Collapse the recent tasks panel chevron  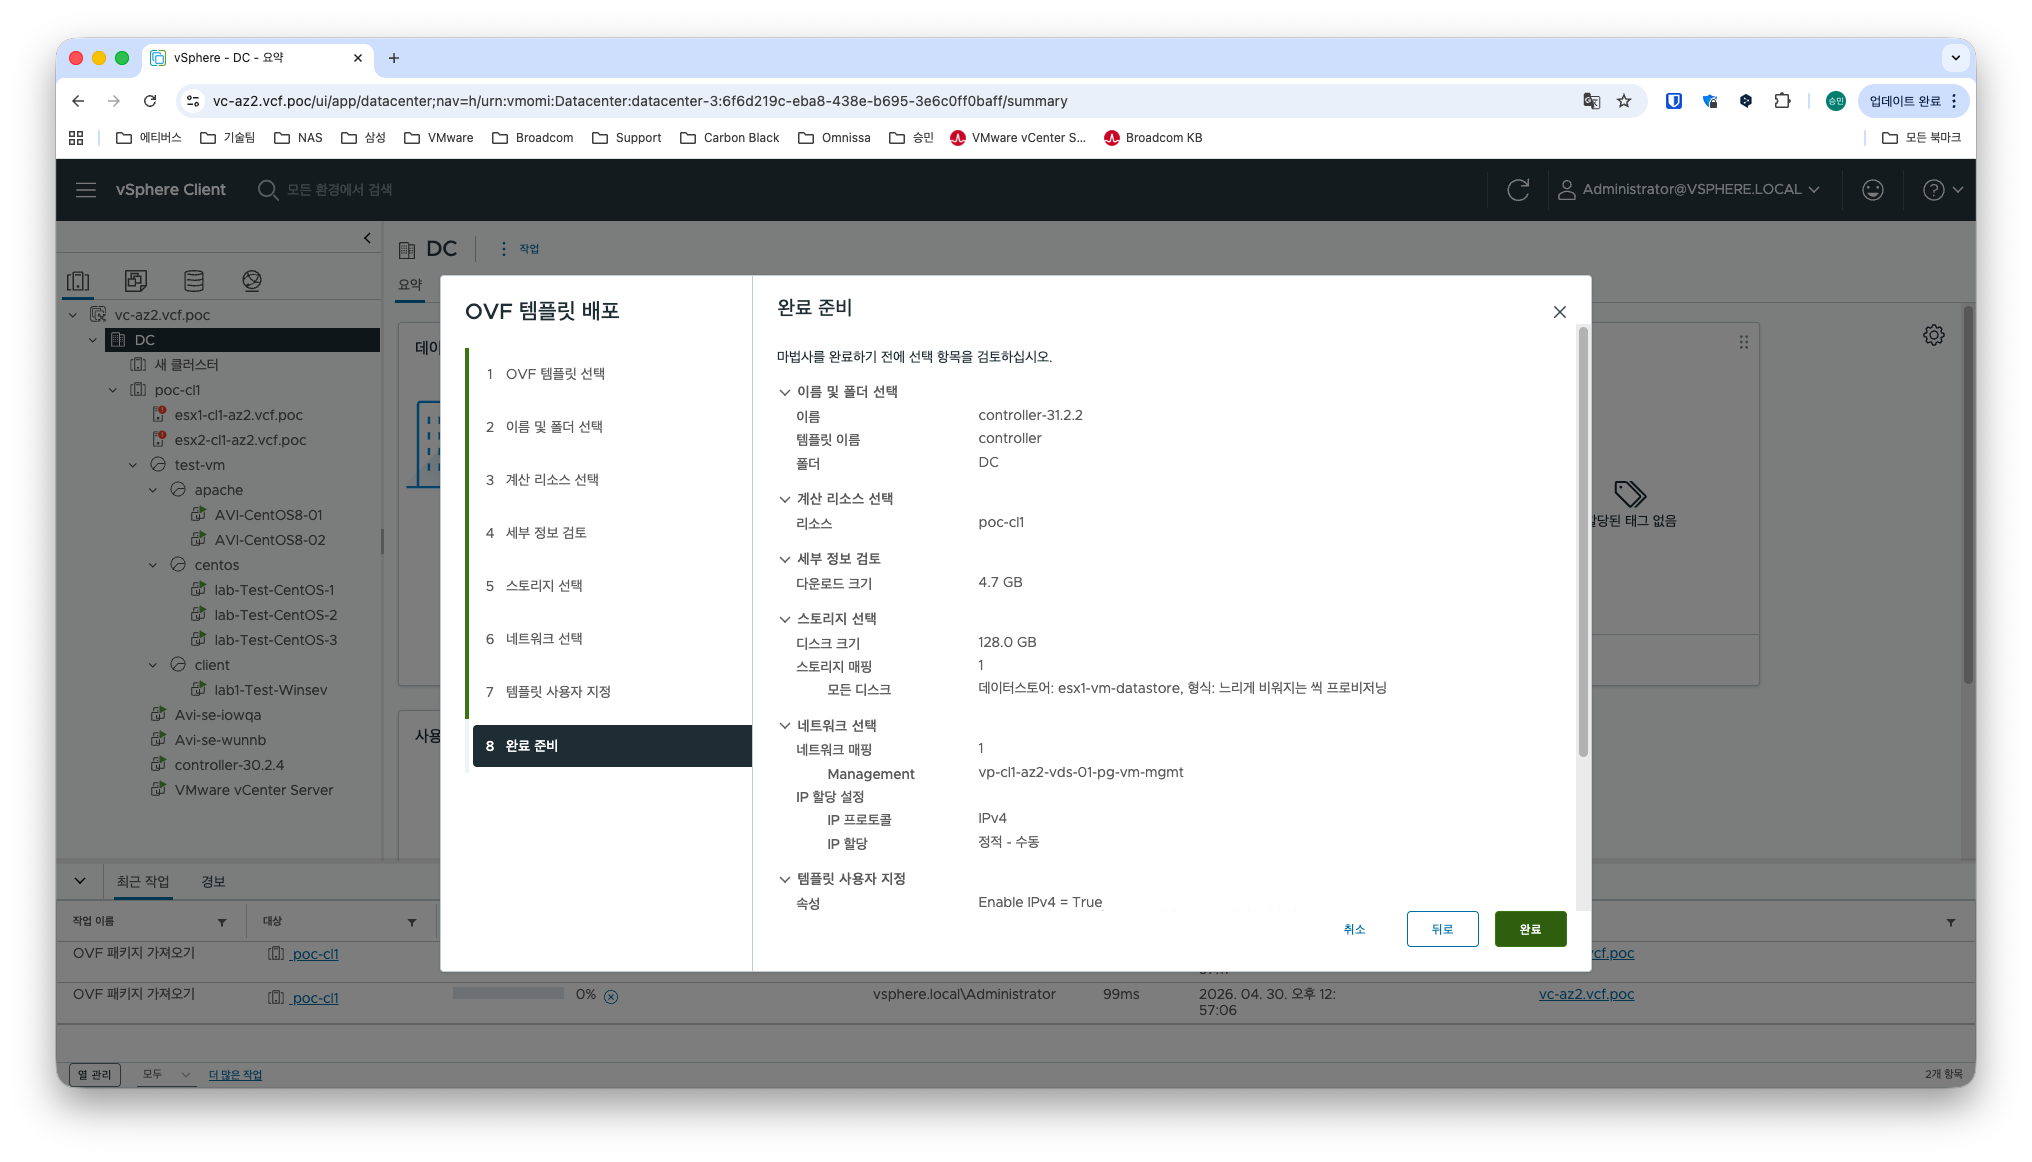(80, 881)
